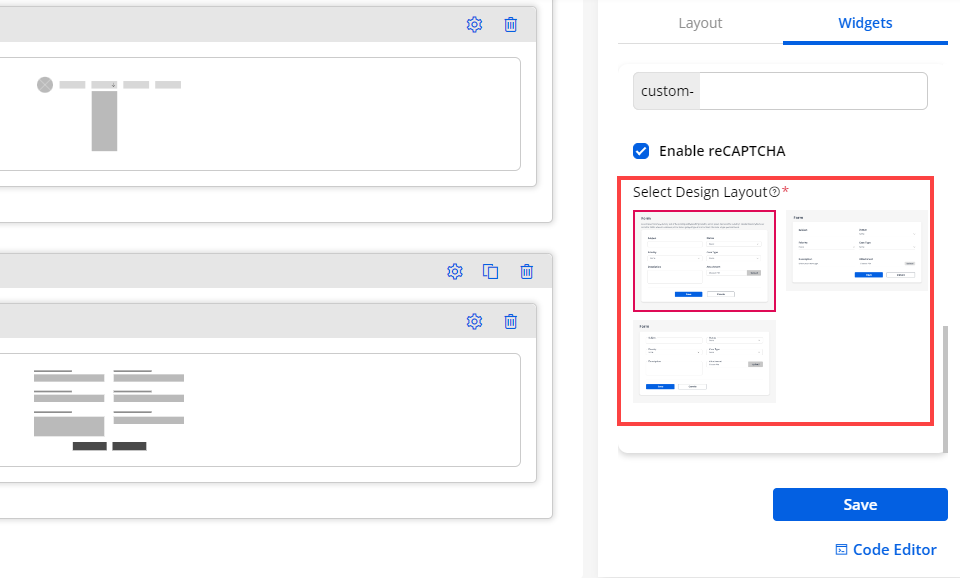Click the duplicate section icon
The height and width of the screenshot is (578, 960).
490,271
